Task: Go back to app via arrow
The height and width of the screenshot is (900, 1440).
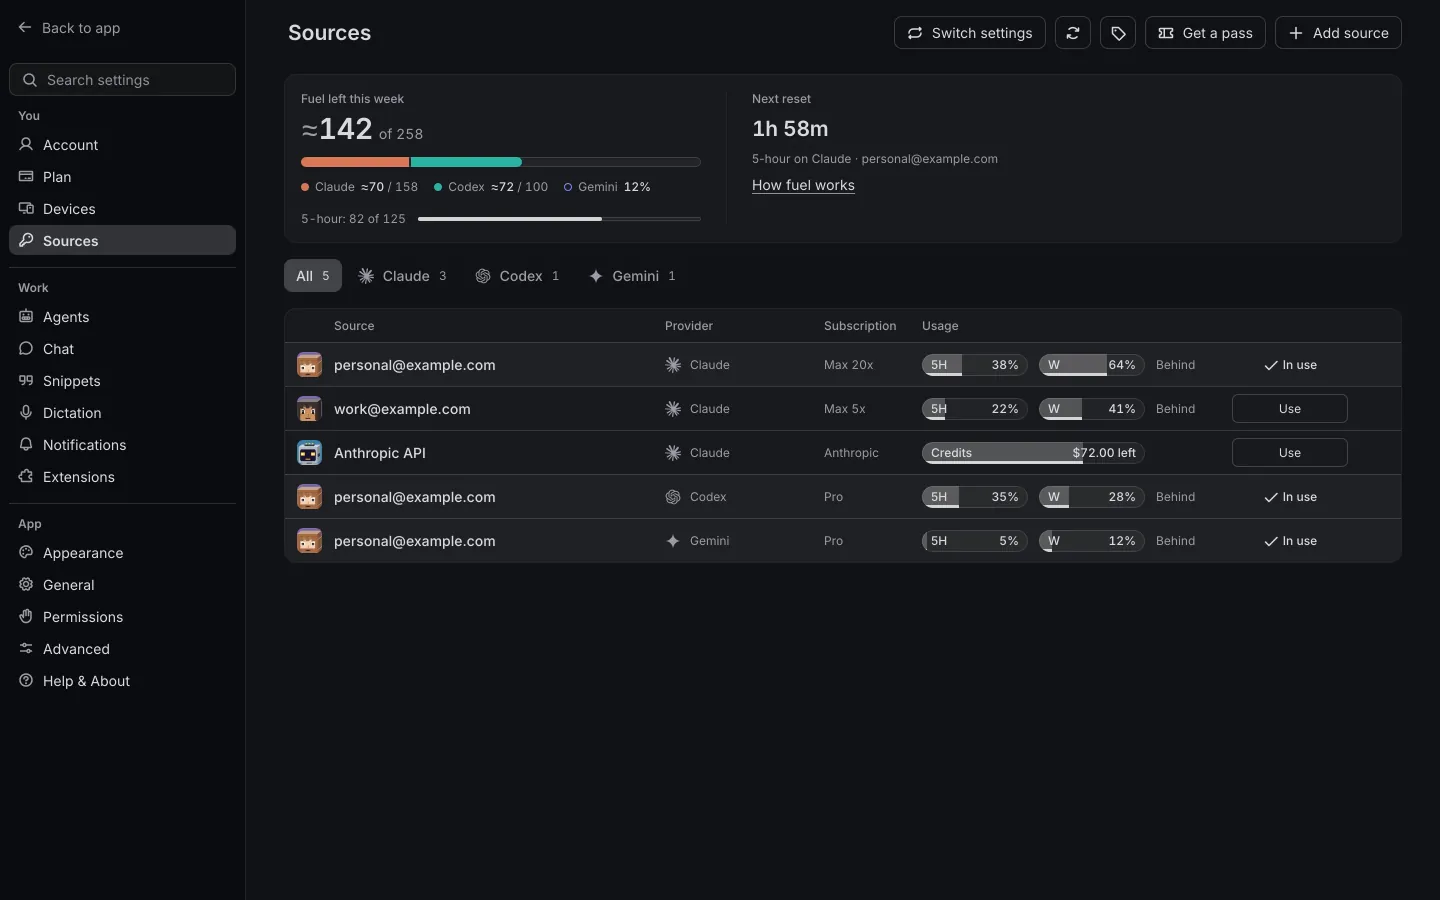Action: (25, 28)
